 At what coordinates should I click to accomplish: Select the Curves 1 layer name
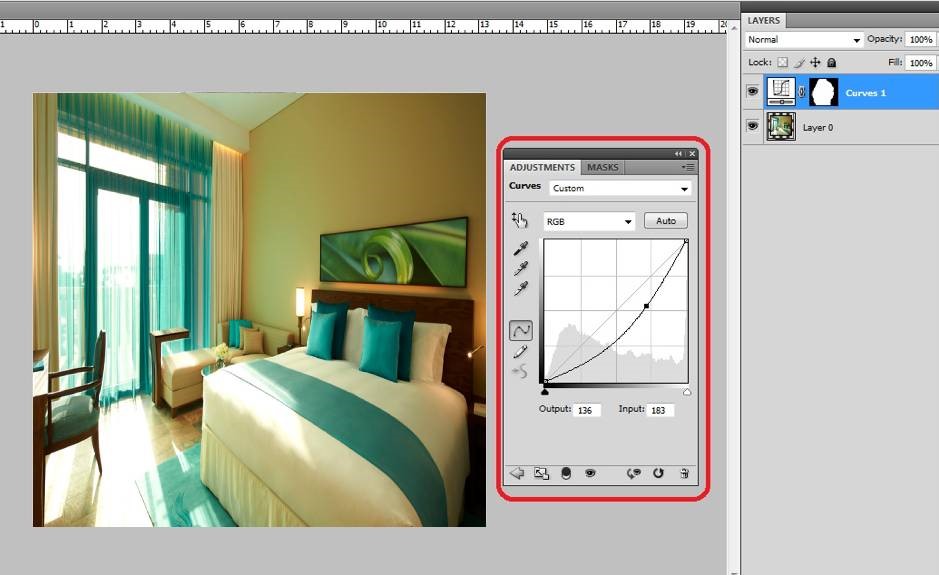tap(865, 93)
